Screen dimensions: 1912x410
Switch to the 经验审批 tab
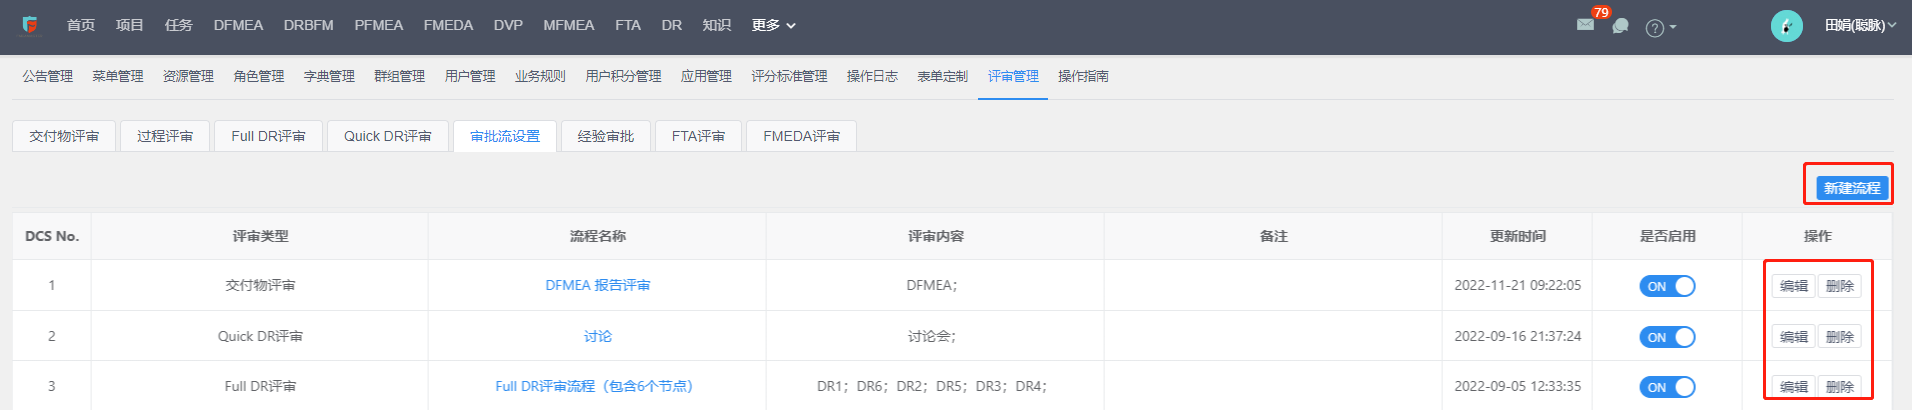606,136
